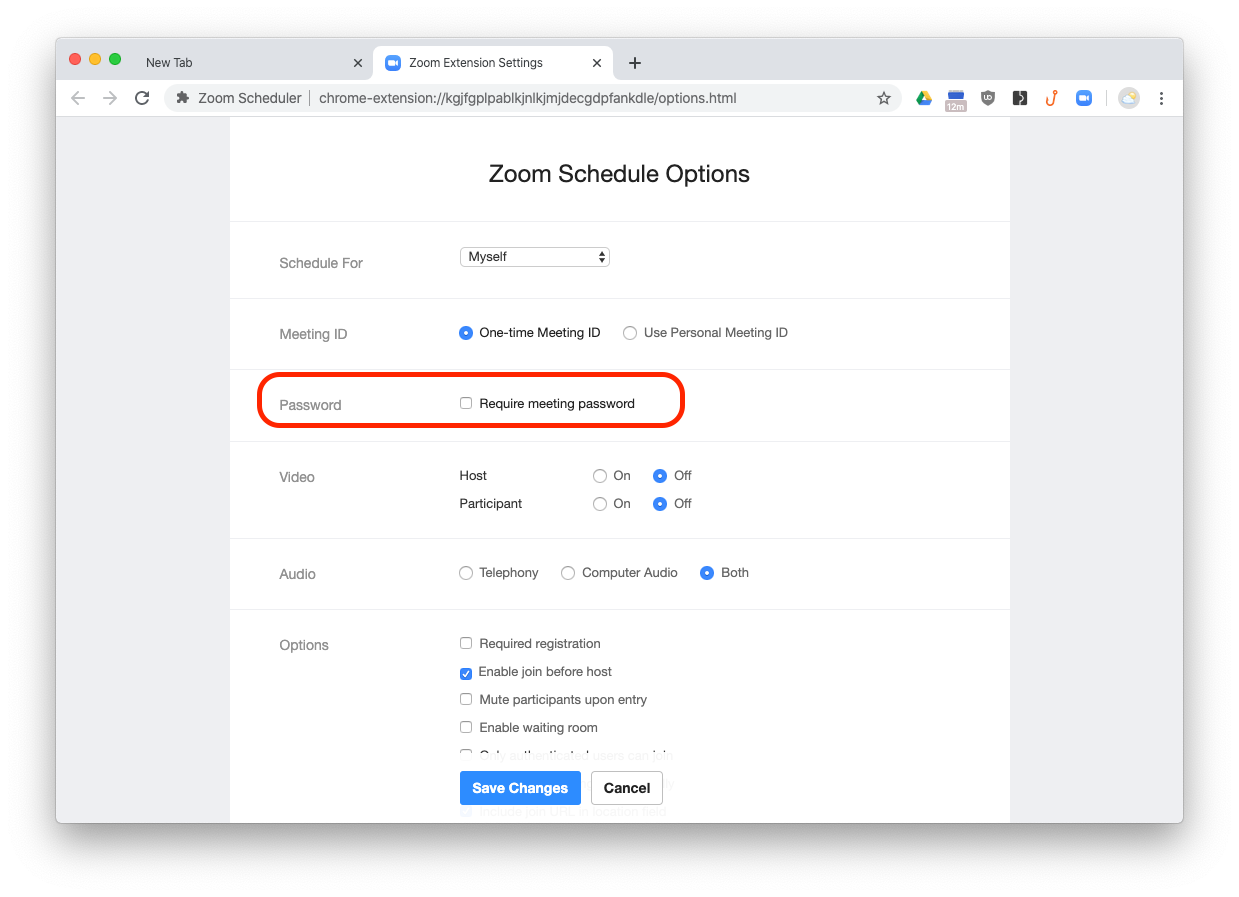Viewport: 1239px width, 897px height.
Task: Enable Require meeting password
Action: pyautogui.click(x=466, y=403)
